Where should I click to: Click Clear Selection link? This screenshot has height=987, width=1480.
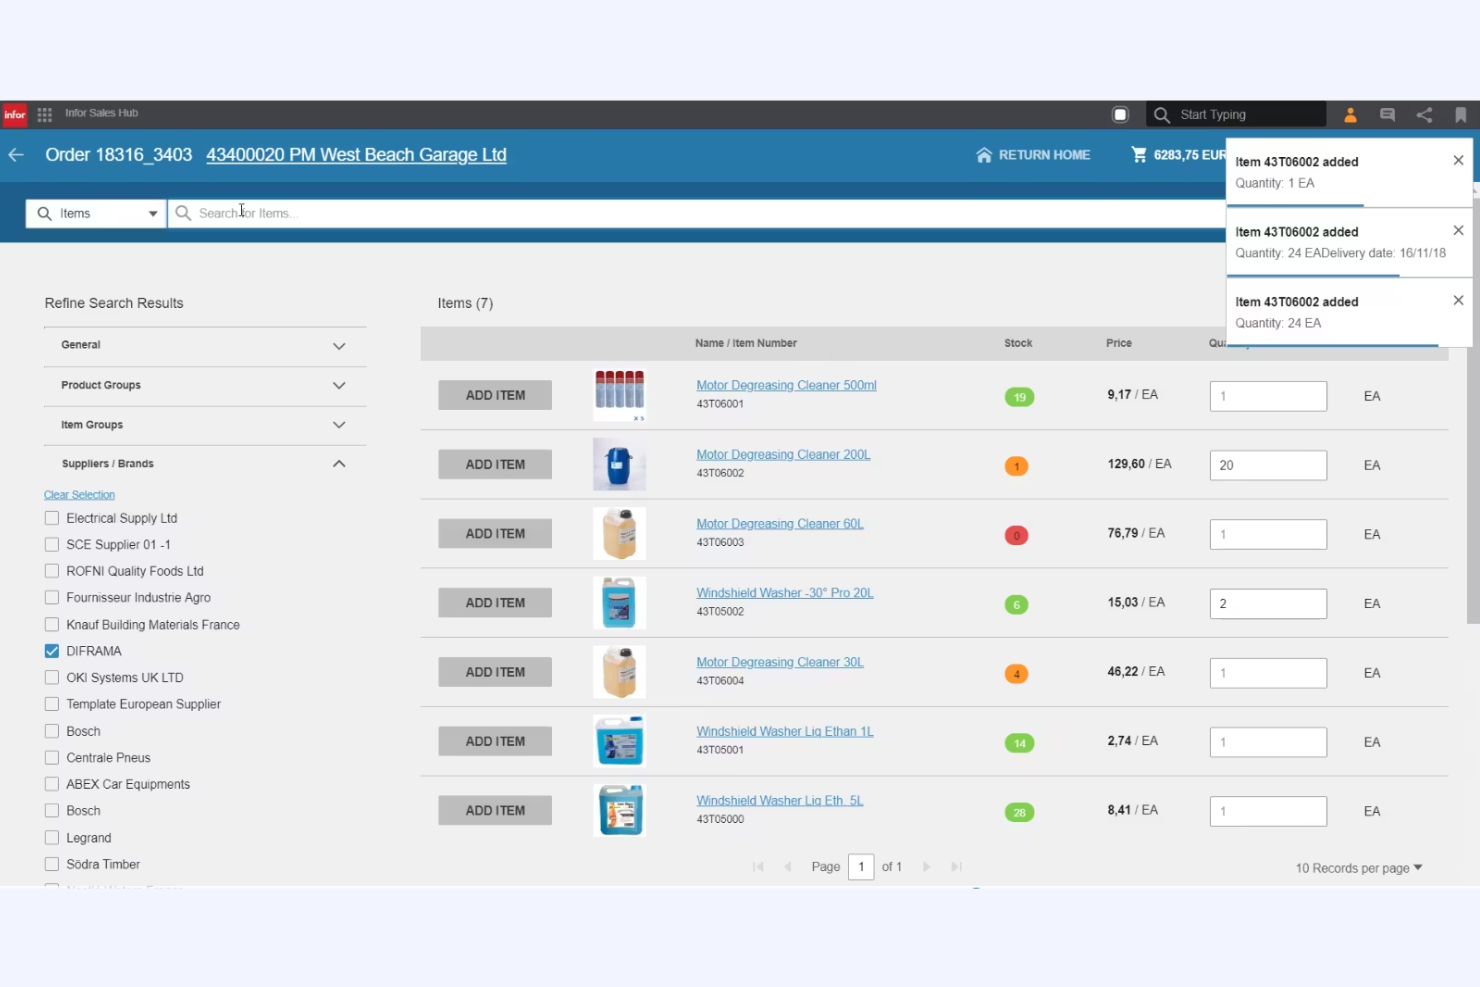79,495
